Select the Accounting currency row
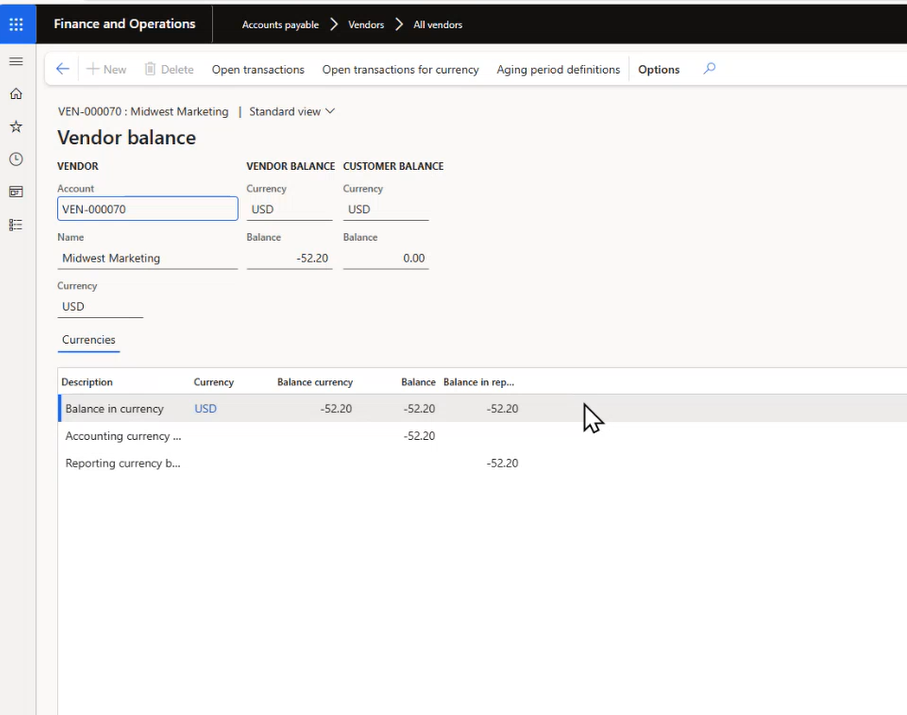The width and height of the screenshot is (907, 715). [x=482, y=436]
